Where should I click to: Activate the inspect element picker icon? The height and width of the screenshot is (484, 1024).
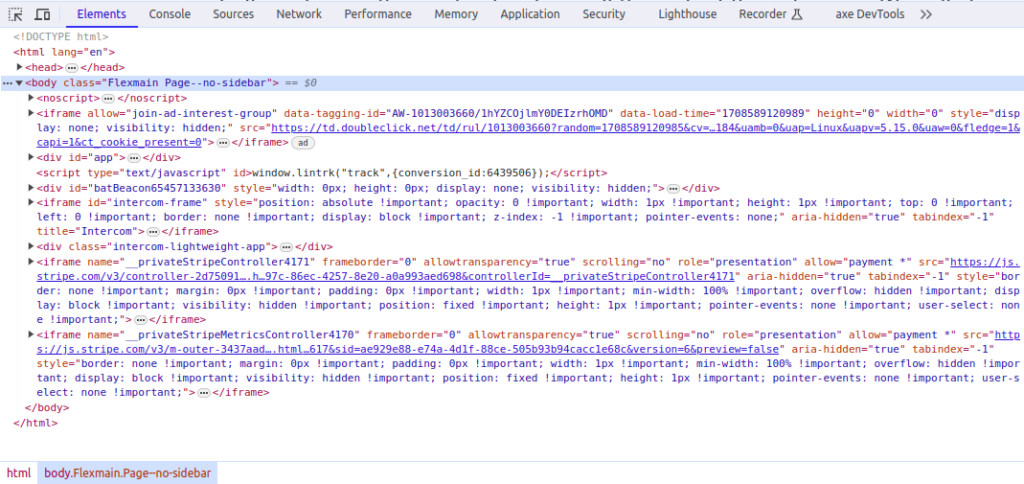pos(16,14)
